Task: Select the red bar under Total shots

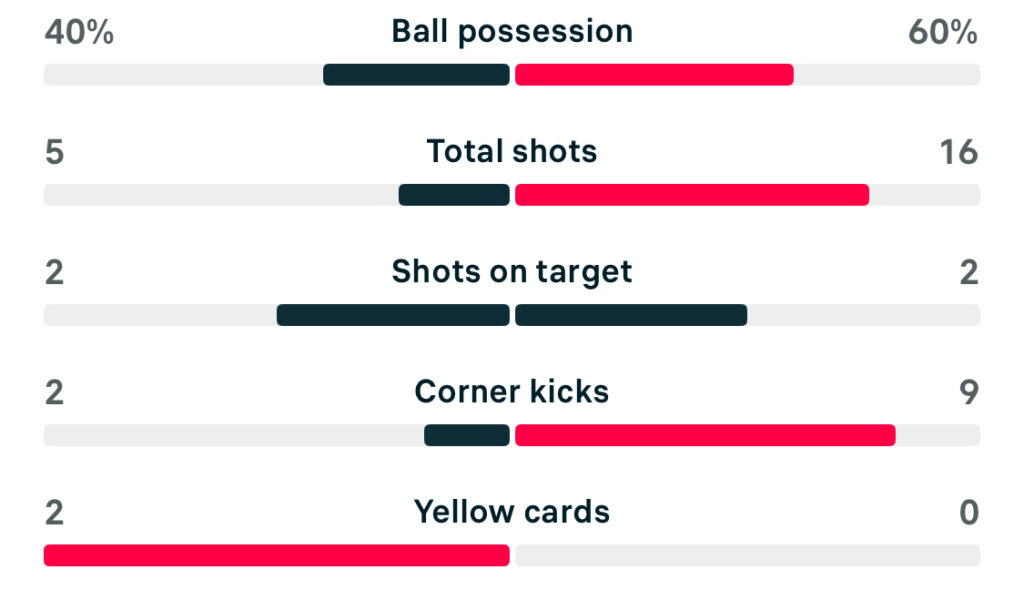Action: 692,195
